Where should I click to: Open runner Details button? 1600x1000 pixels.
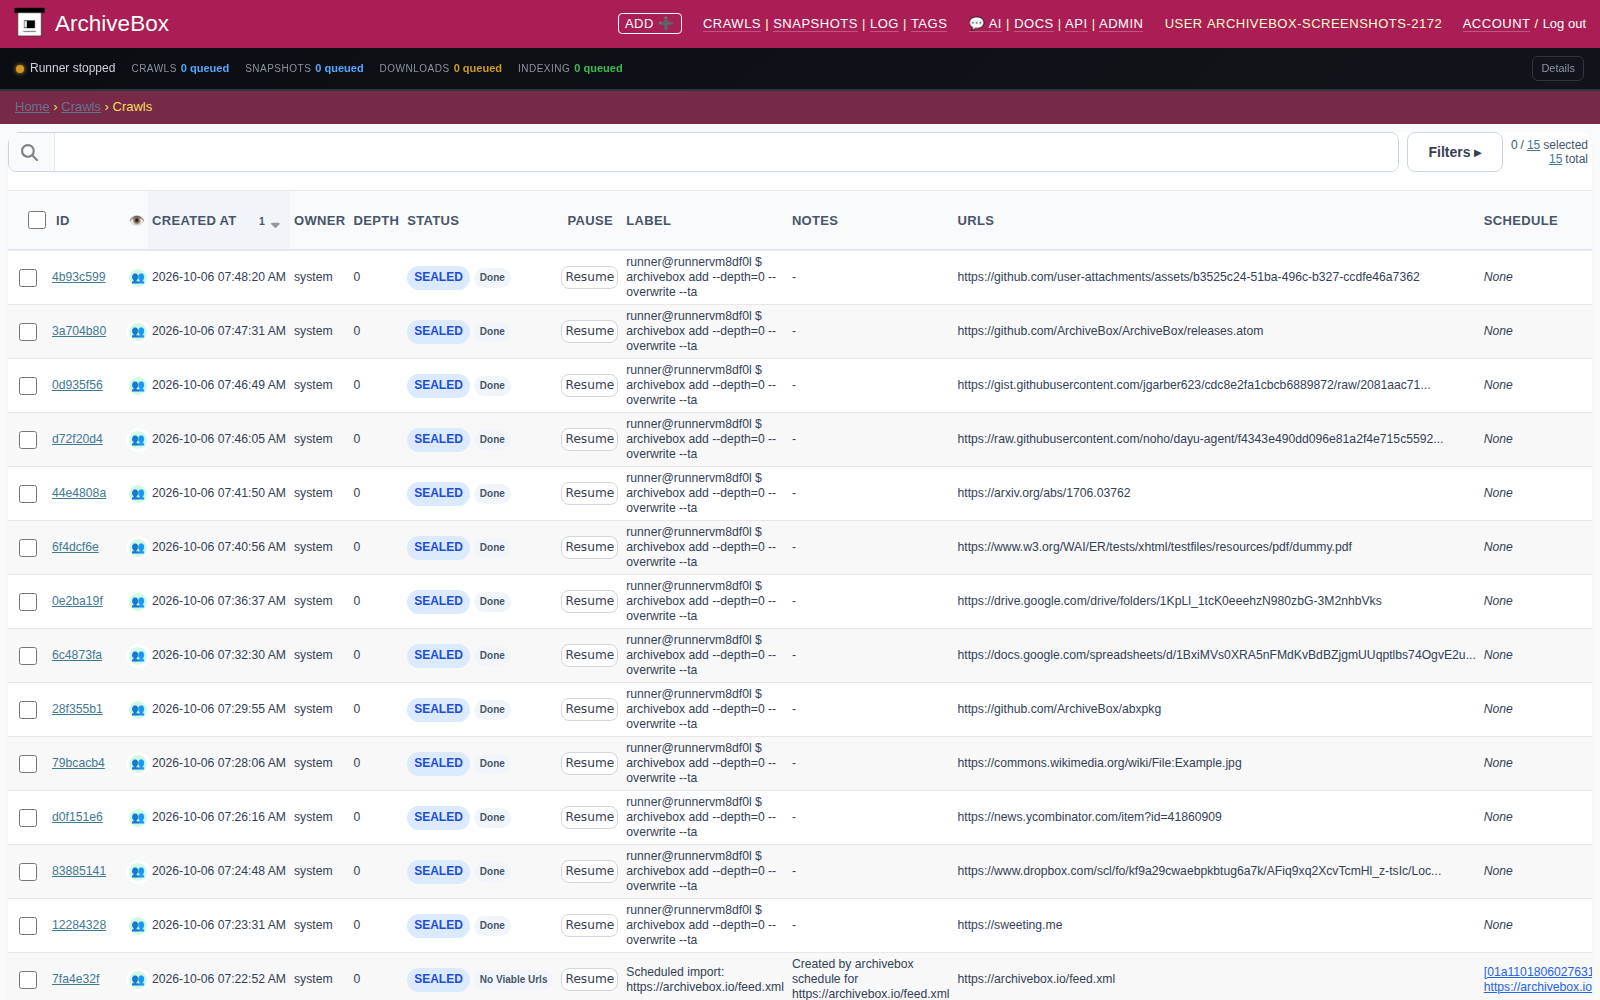[x=1557, y=68]
